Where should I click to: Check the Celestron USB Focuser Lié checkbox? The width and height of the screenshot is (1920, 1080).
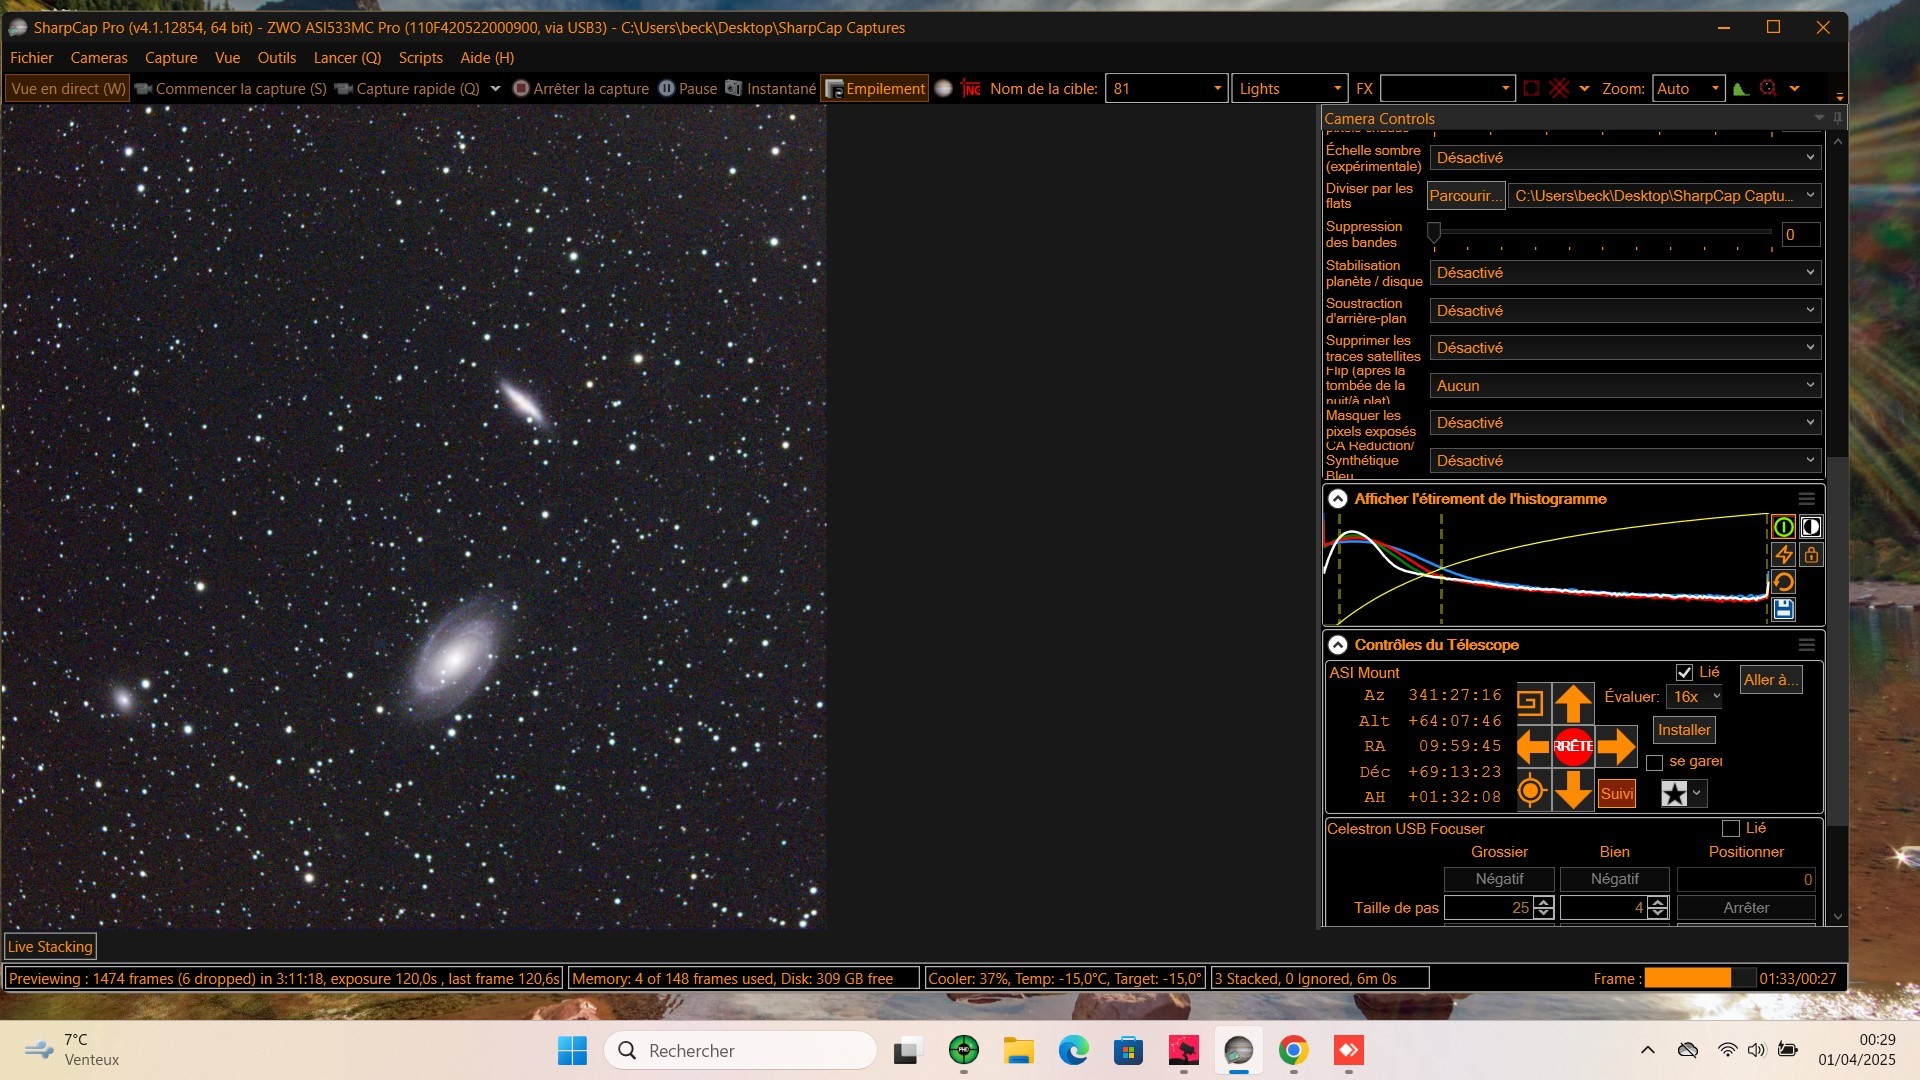(1731, 829)
